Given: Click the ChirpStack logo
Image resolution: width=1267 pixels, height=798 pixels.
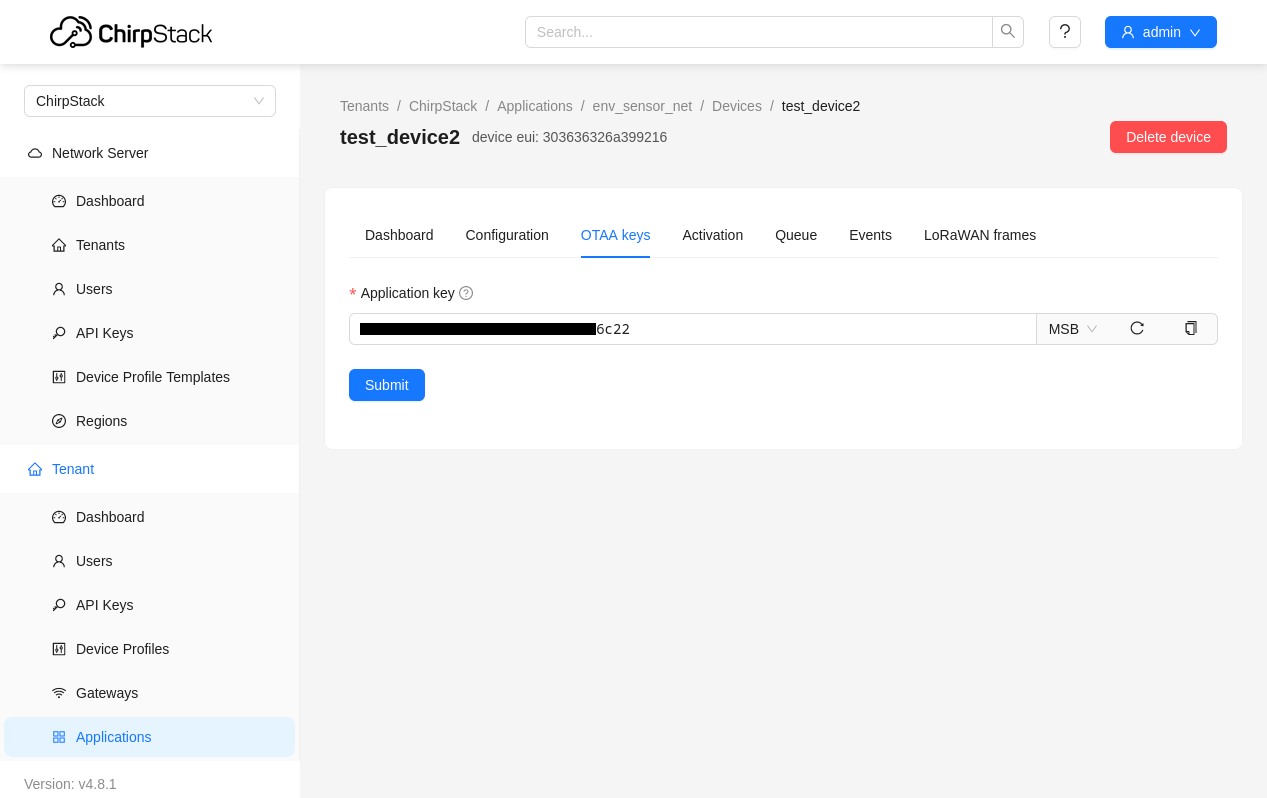Looking at the screenshot, I should click(131, 32).
